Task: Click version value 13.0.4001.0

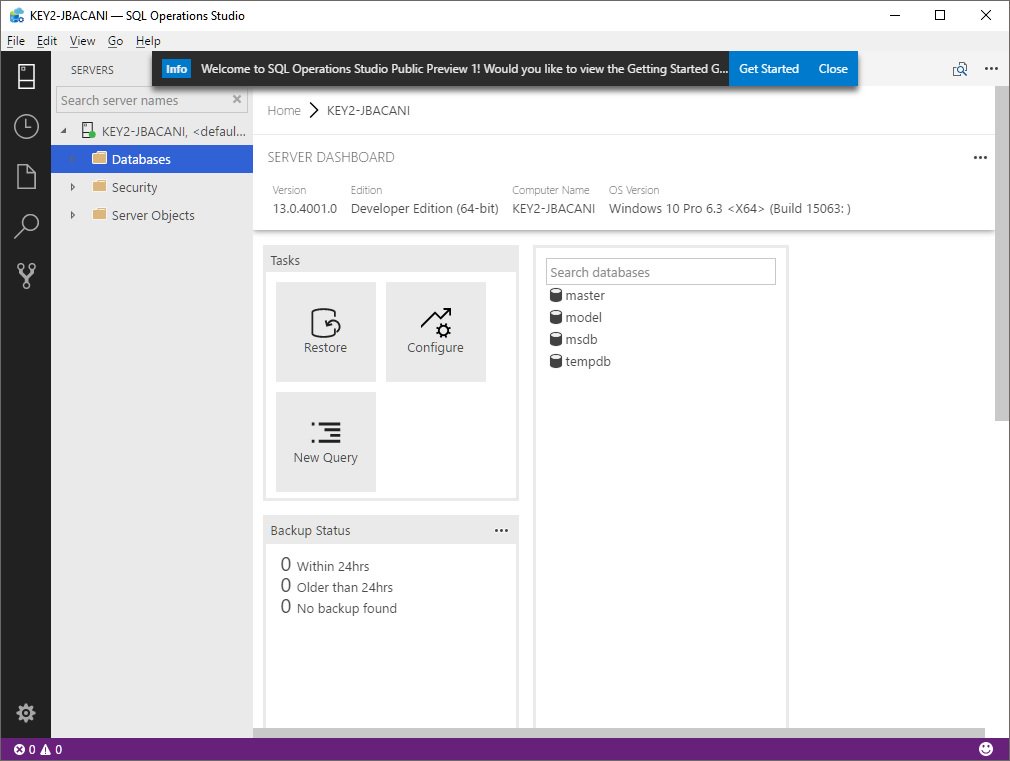Action: (x=305, y=208)
